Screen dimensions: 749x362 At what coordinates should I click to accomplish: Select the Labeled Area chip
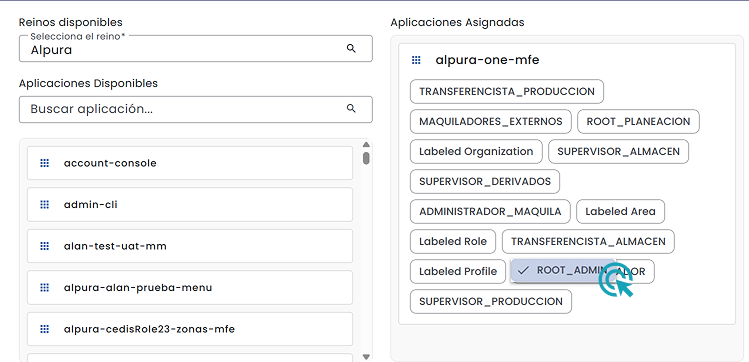click(621, 212)
